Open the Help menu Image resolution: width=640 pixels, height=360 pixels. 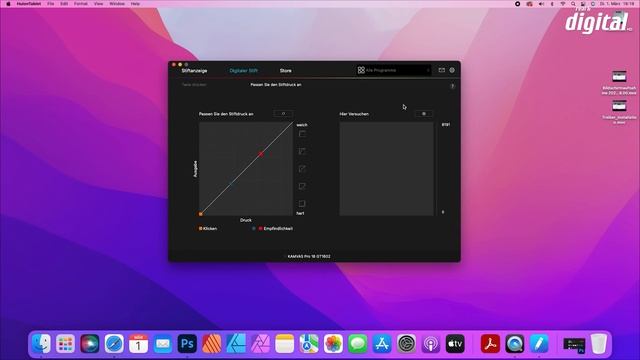point(135,4)
